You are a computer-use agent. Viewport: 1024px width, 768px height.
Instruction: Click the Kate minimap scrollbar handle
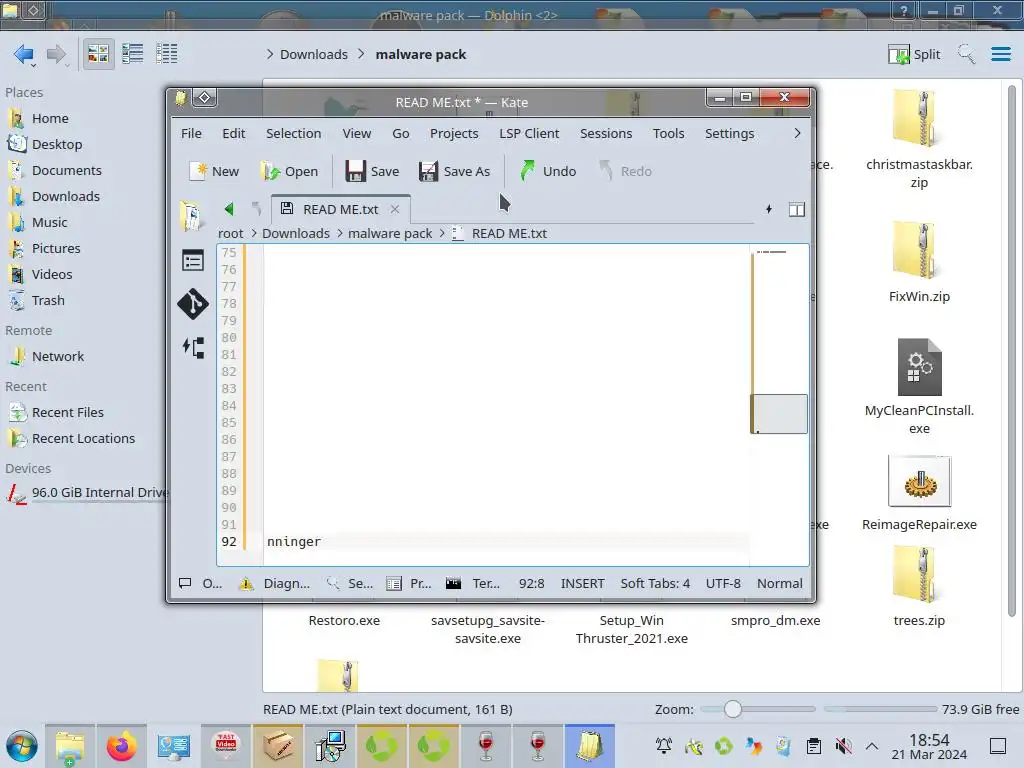pyautogui.click(x=779, y=413)
